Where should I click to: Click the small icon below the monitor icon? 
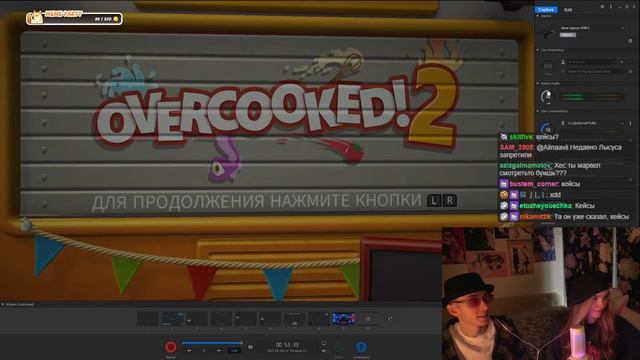click(324, 351)
